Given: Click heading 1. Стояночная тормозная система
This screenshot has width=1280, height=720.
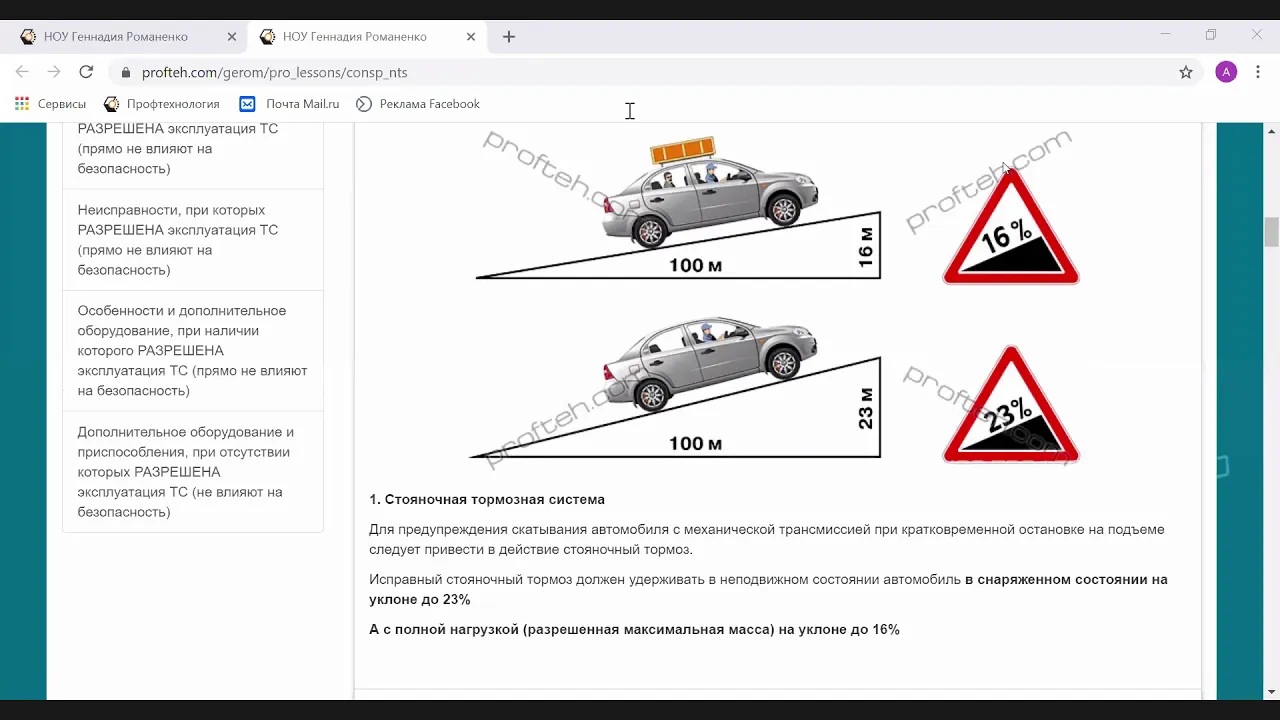Looking at the screenshot, I should tap(487, 499).
